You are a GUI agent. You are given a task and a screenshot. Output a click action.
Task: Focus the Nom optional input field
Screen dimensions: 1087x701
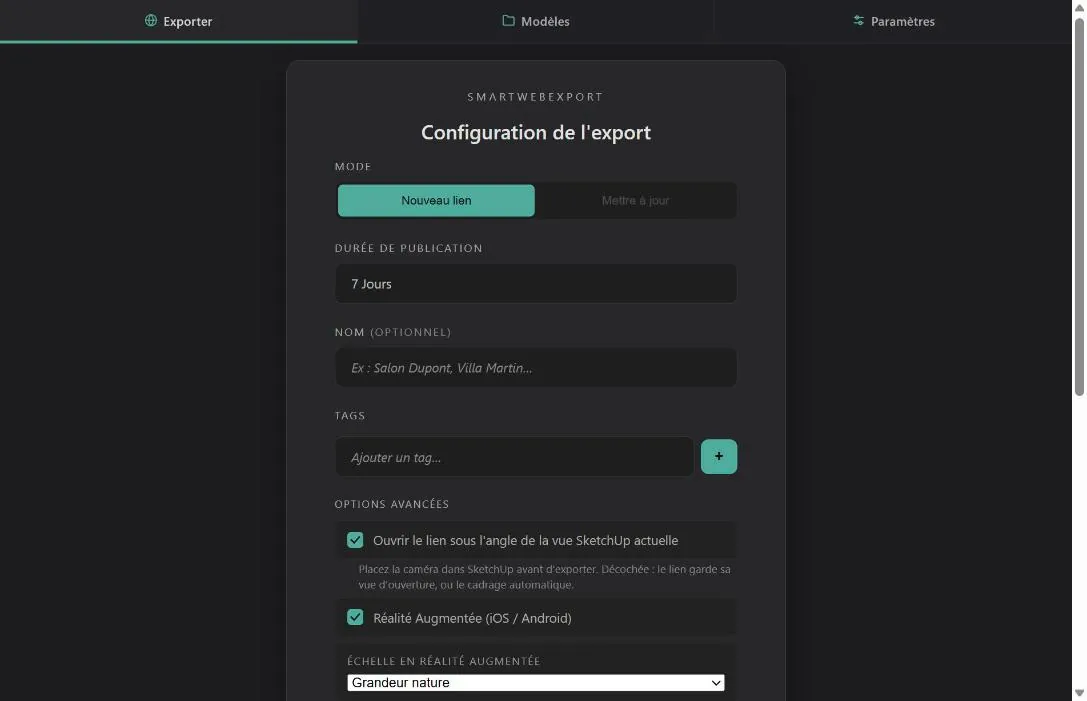pyautogui.click(x=536, y=367)
